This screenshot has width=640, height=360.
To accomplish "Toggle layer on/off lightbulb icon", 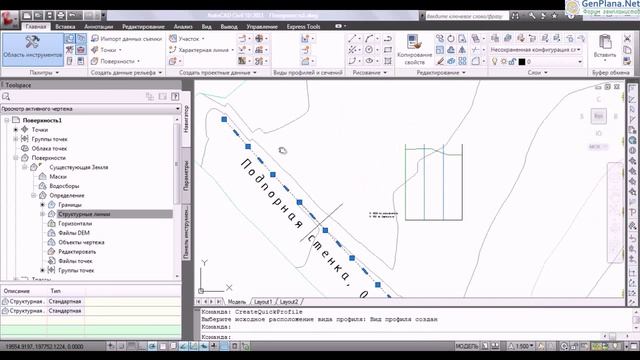I will [x=494, y=62].
